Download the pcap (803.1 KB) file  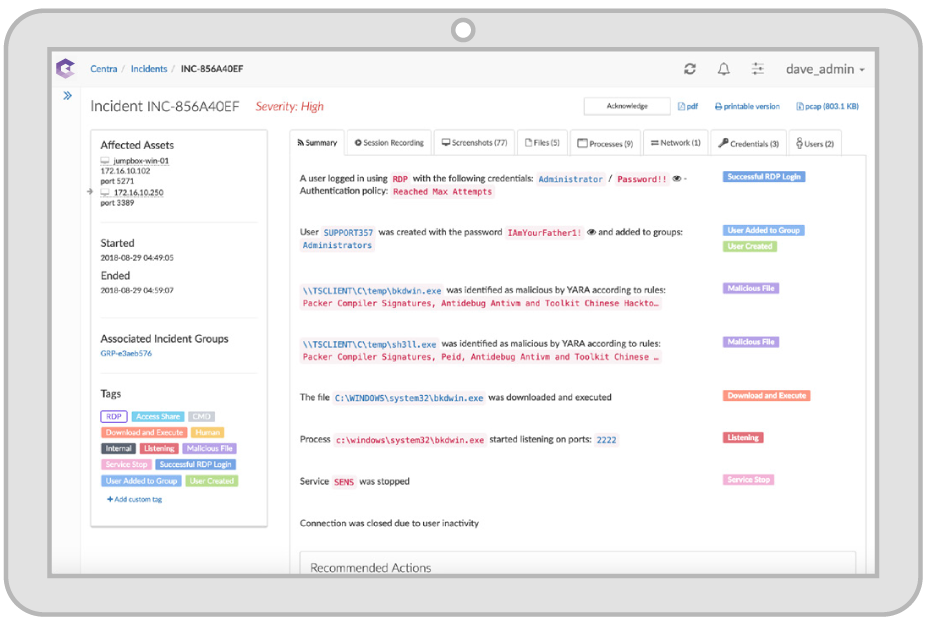827,106
